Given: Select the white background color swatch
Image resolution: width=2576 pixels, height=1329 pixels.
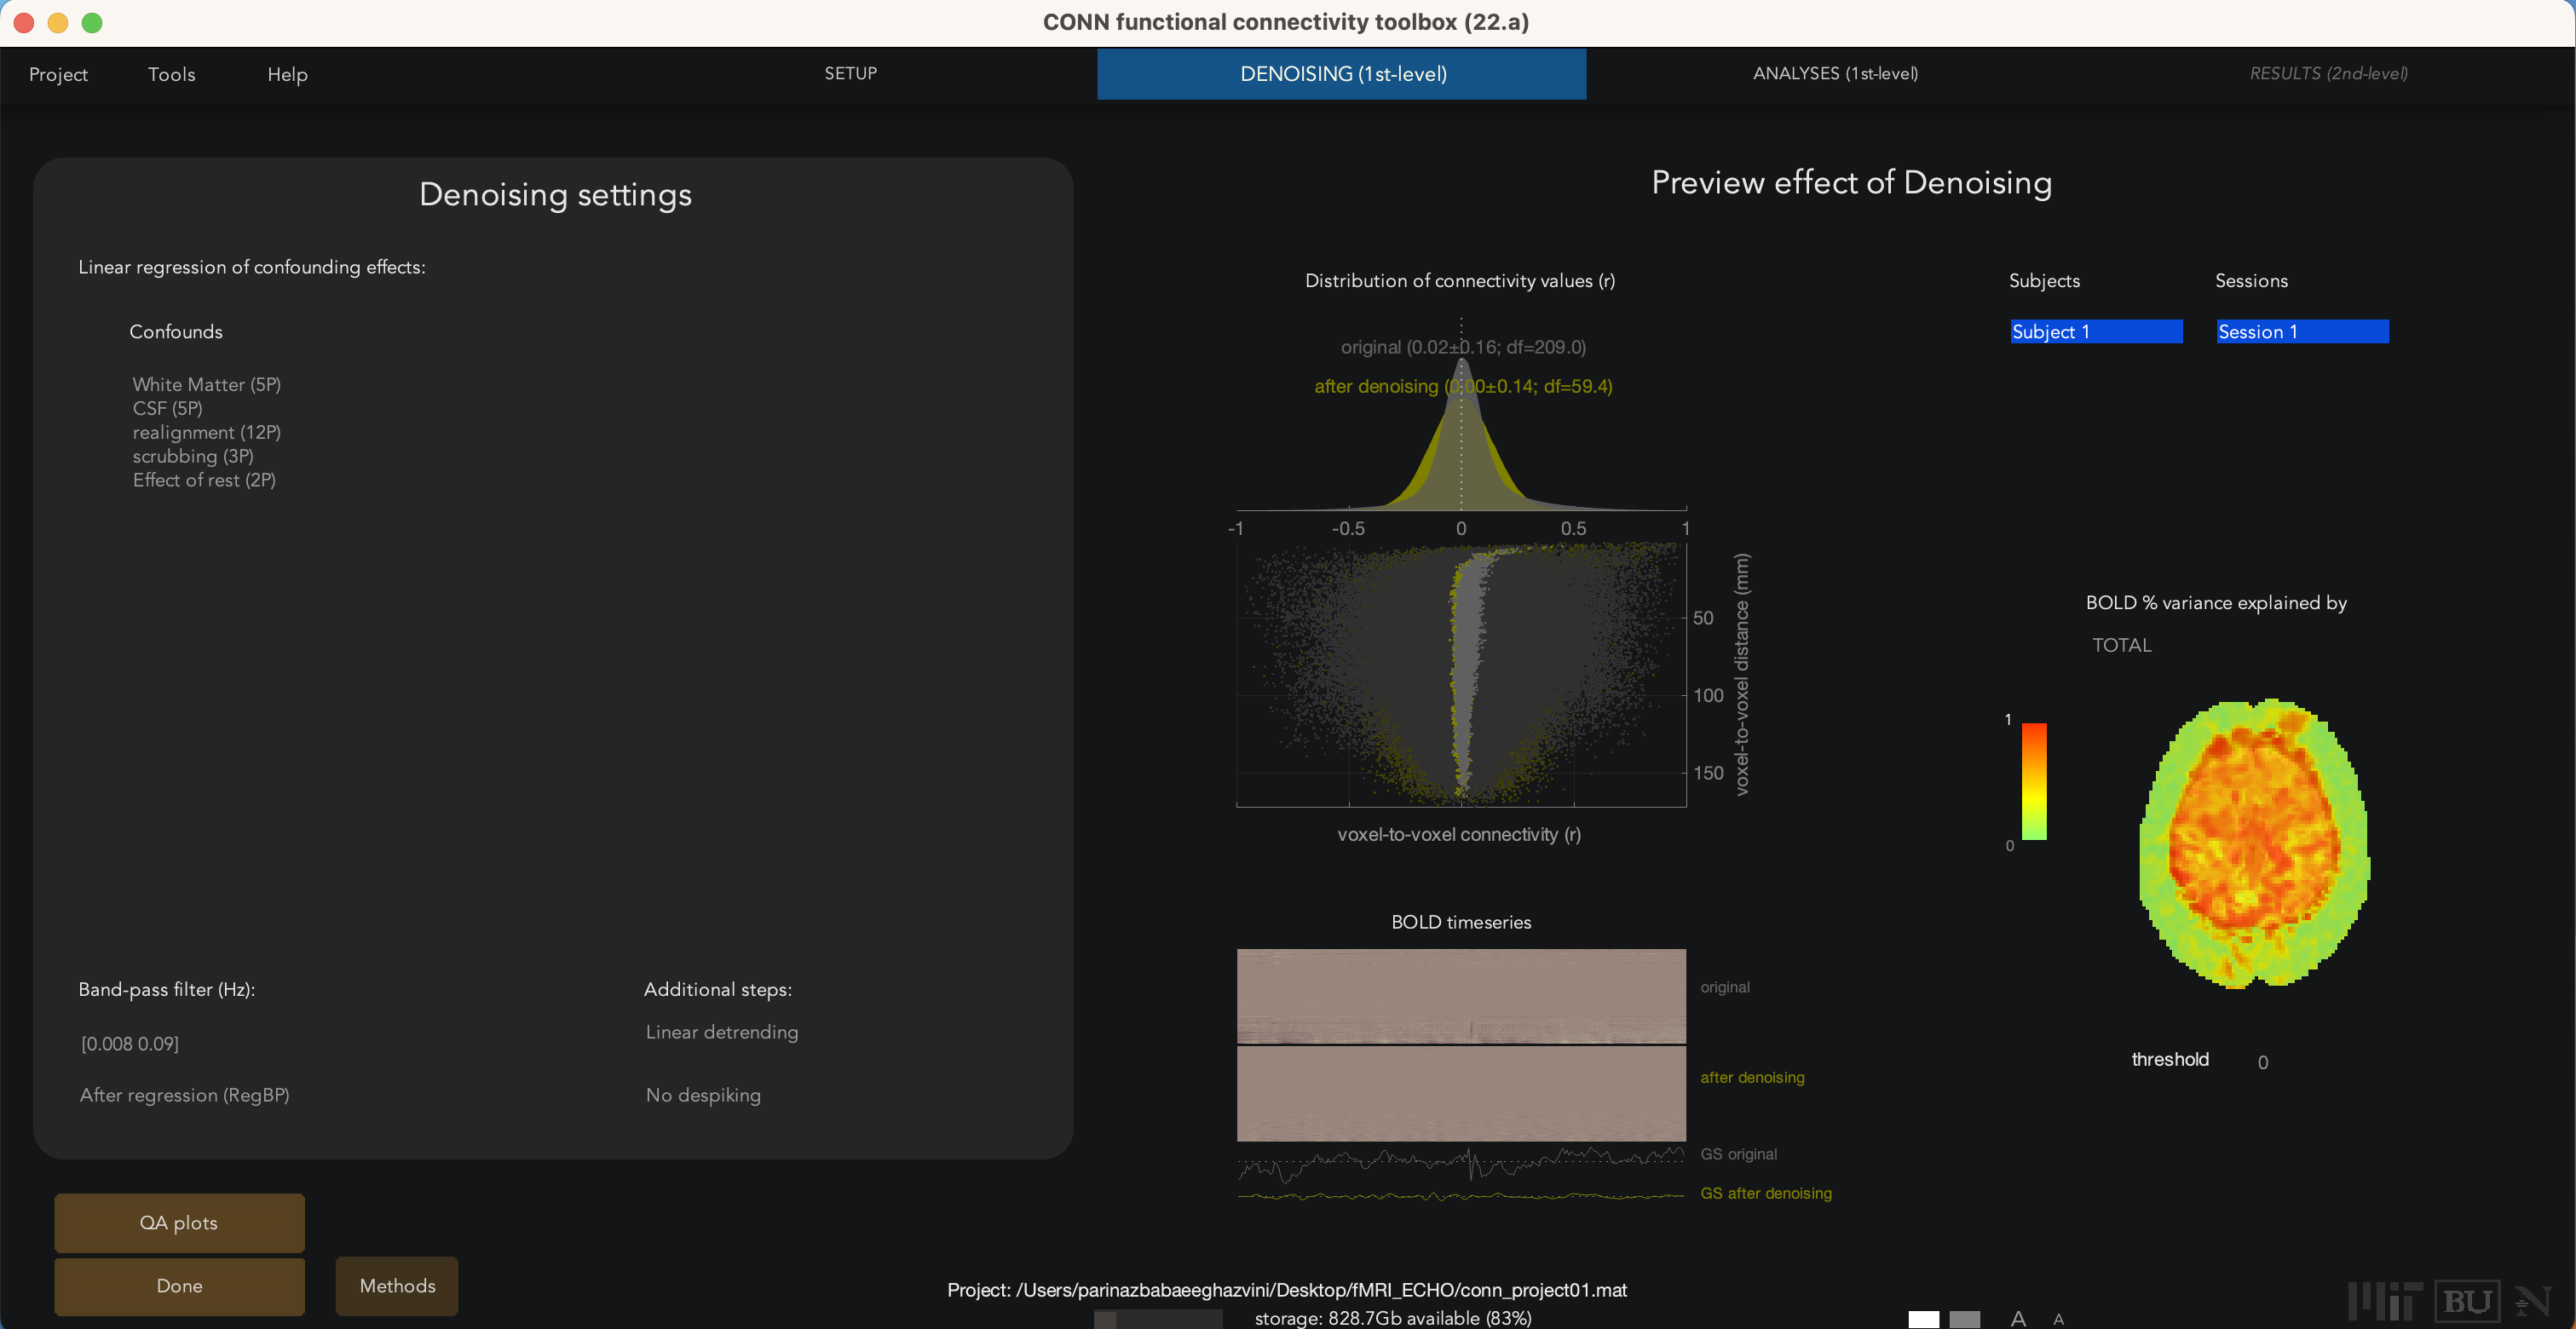Looking at the screenshot, I should (x=1923, y=1319).
